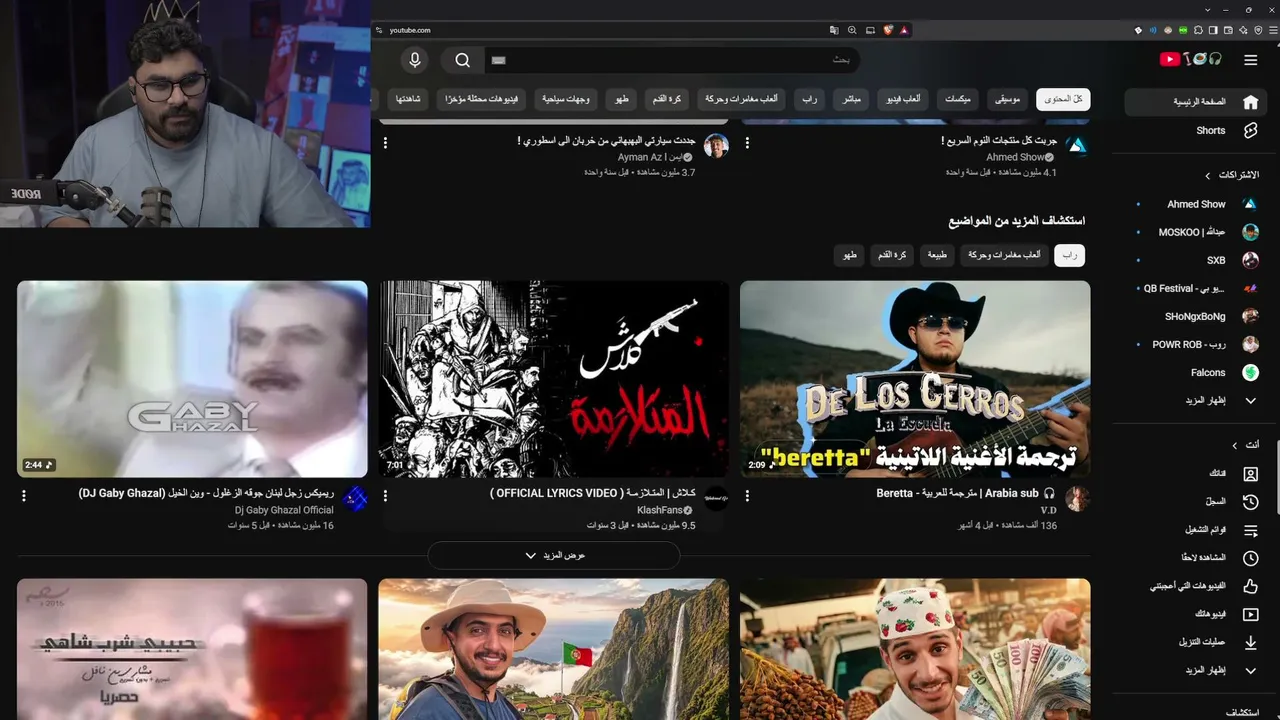Screen dimensions: 1280x720
Task: Open options menu for DJ Gaby Ghazal video
Action: (24, 496)
